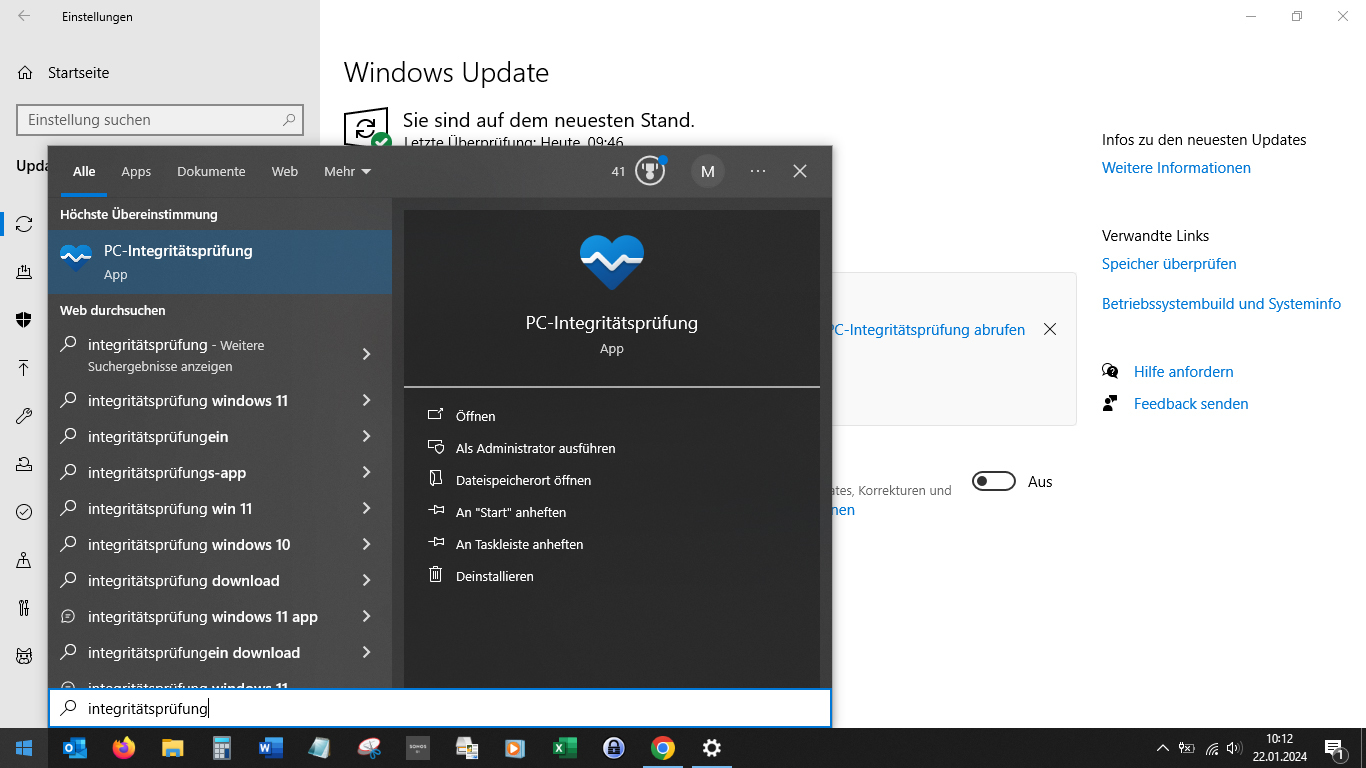The width and height of the screenshot is (1366, 768).
Task: Expand 'integritätsprüfung windows 11' suggestion arrow
Action: (x=366, y=400)
